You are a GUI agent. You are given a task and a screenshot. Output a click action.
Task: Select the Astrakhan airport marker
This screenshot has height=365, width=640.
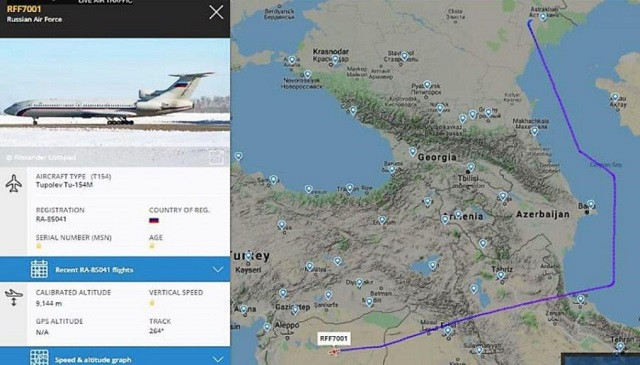coord(543,17)
